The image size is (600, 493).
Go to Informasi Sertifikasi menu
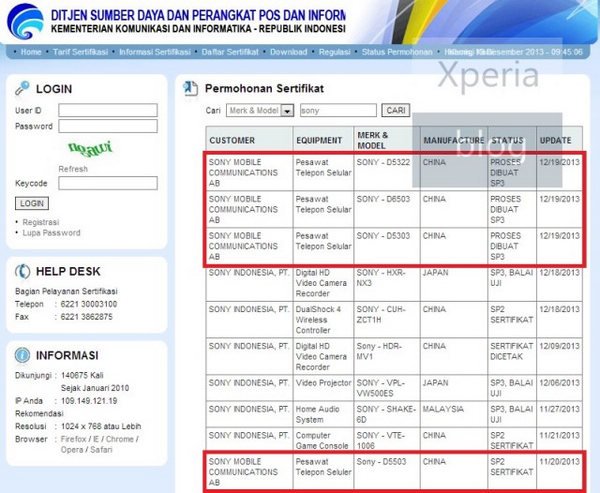point(155,52)
